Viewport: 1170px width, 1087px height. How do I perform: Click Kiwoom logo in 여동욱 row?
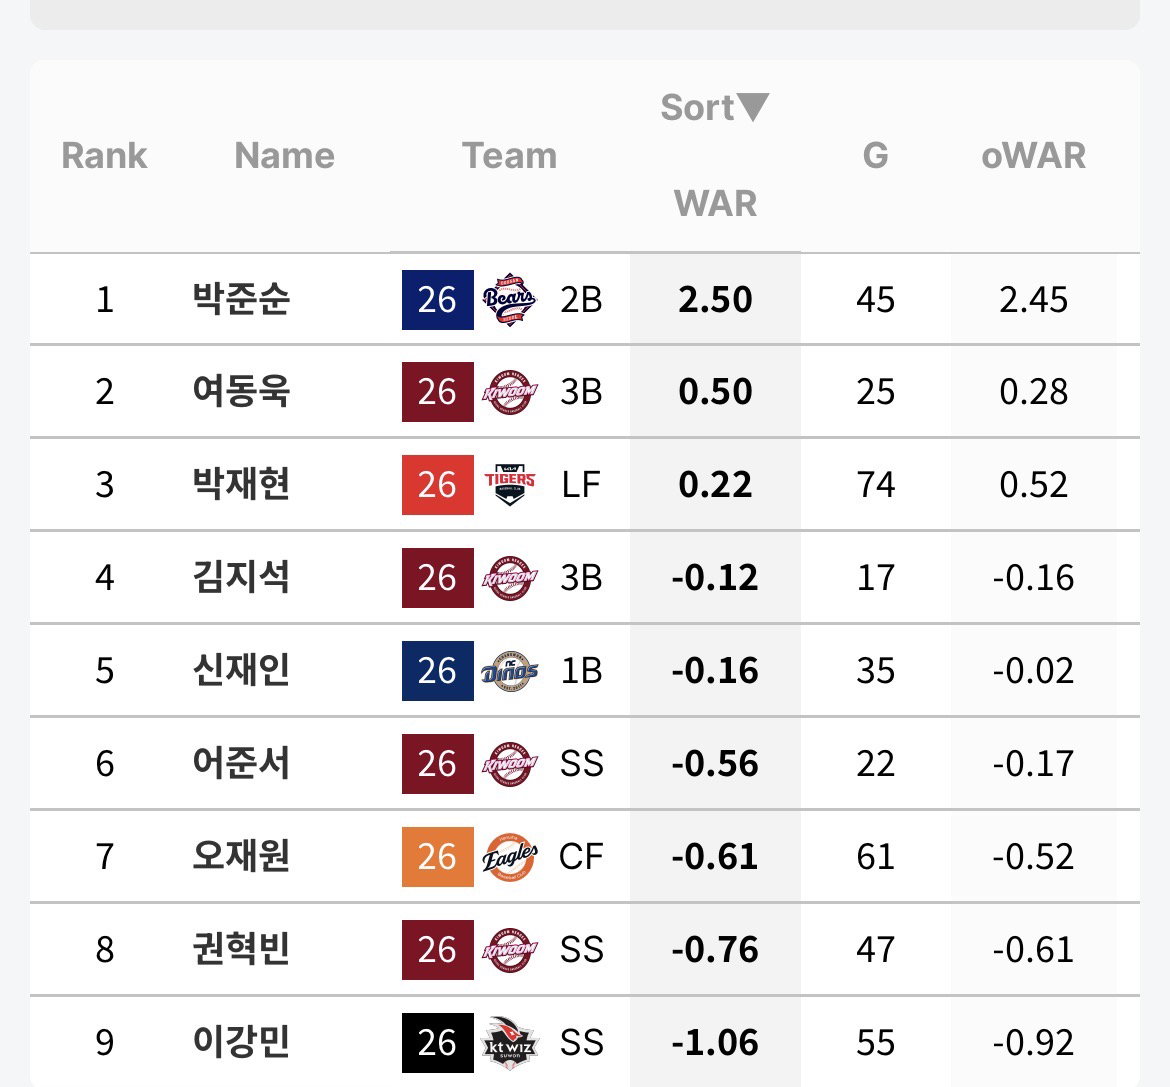point(509,392)
